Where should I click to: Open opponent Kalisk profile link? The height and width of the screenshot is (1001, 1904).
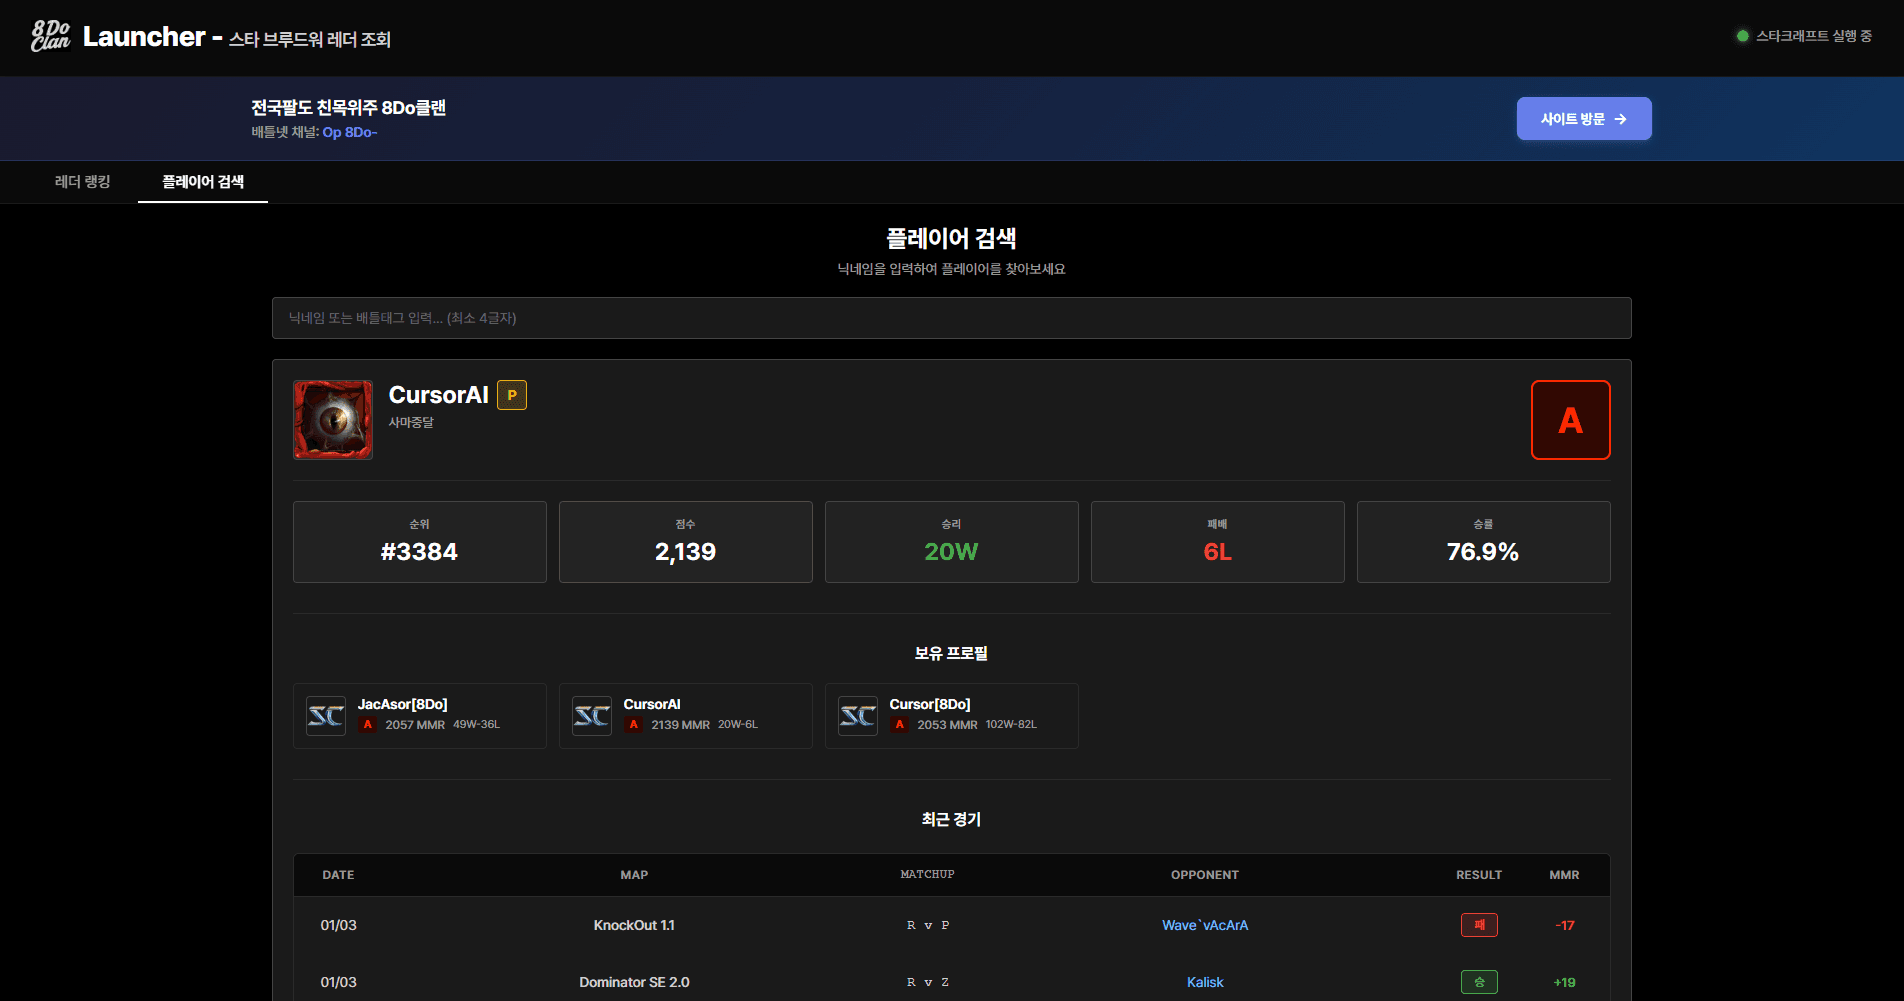tap(1205, 982)
